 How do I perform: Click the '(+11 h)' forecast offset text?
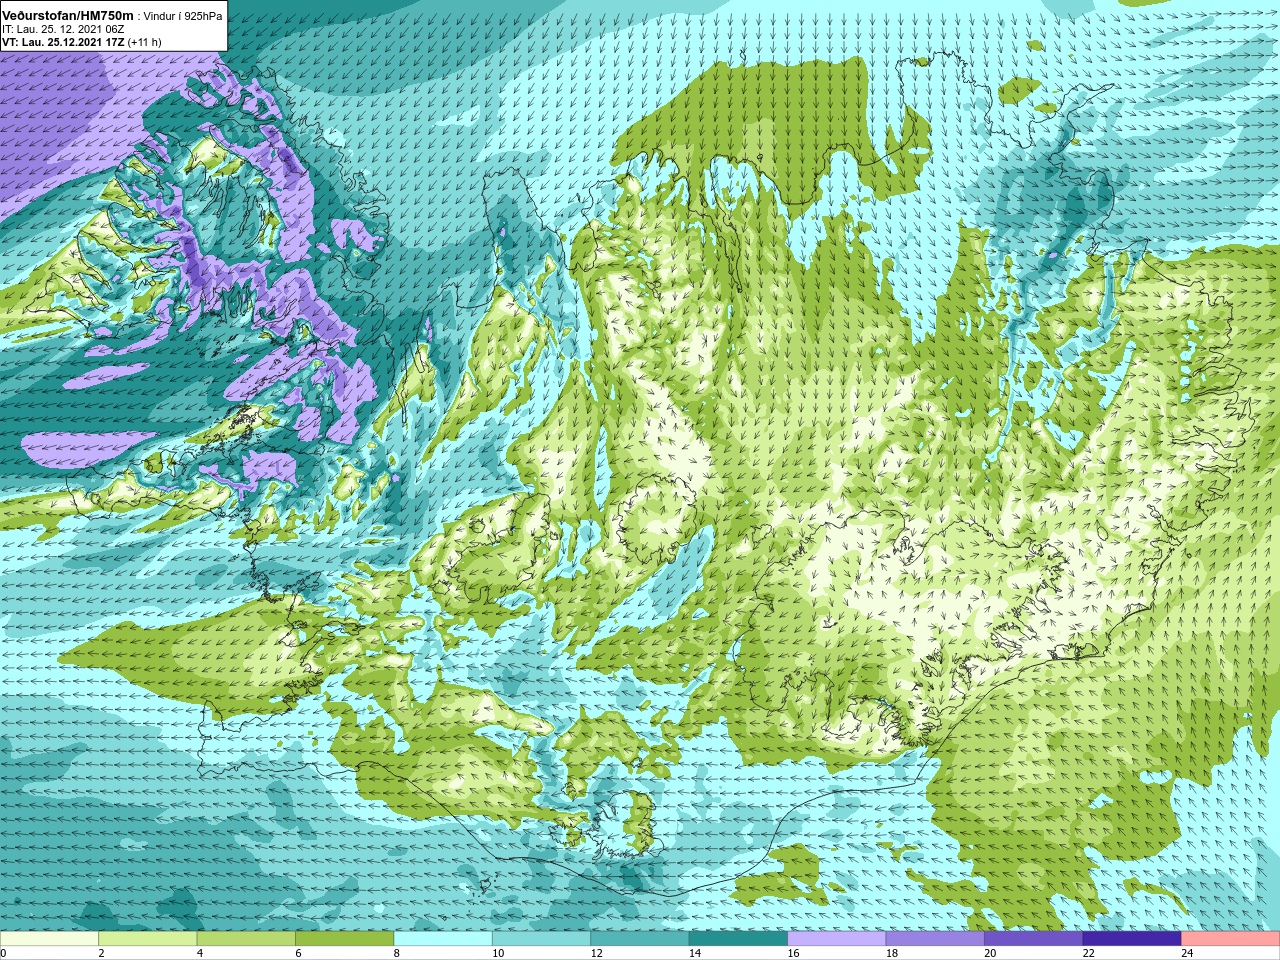coord(145,42)
